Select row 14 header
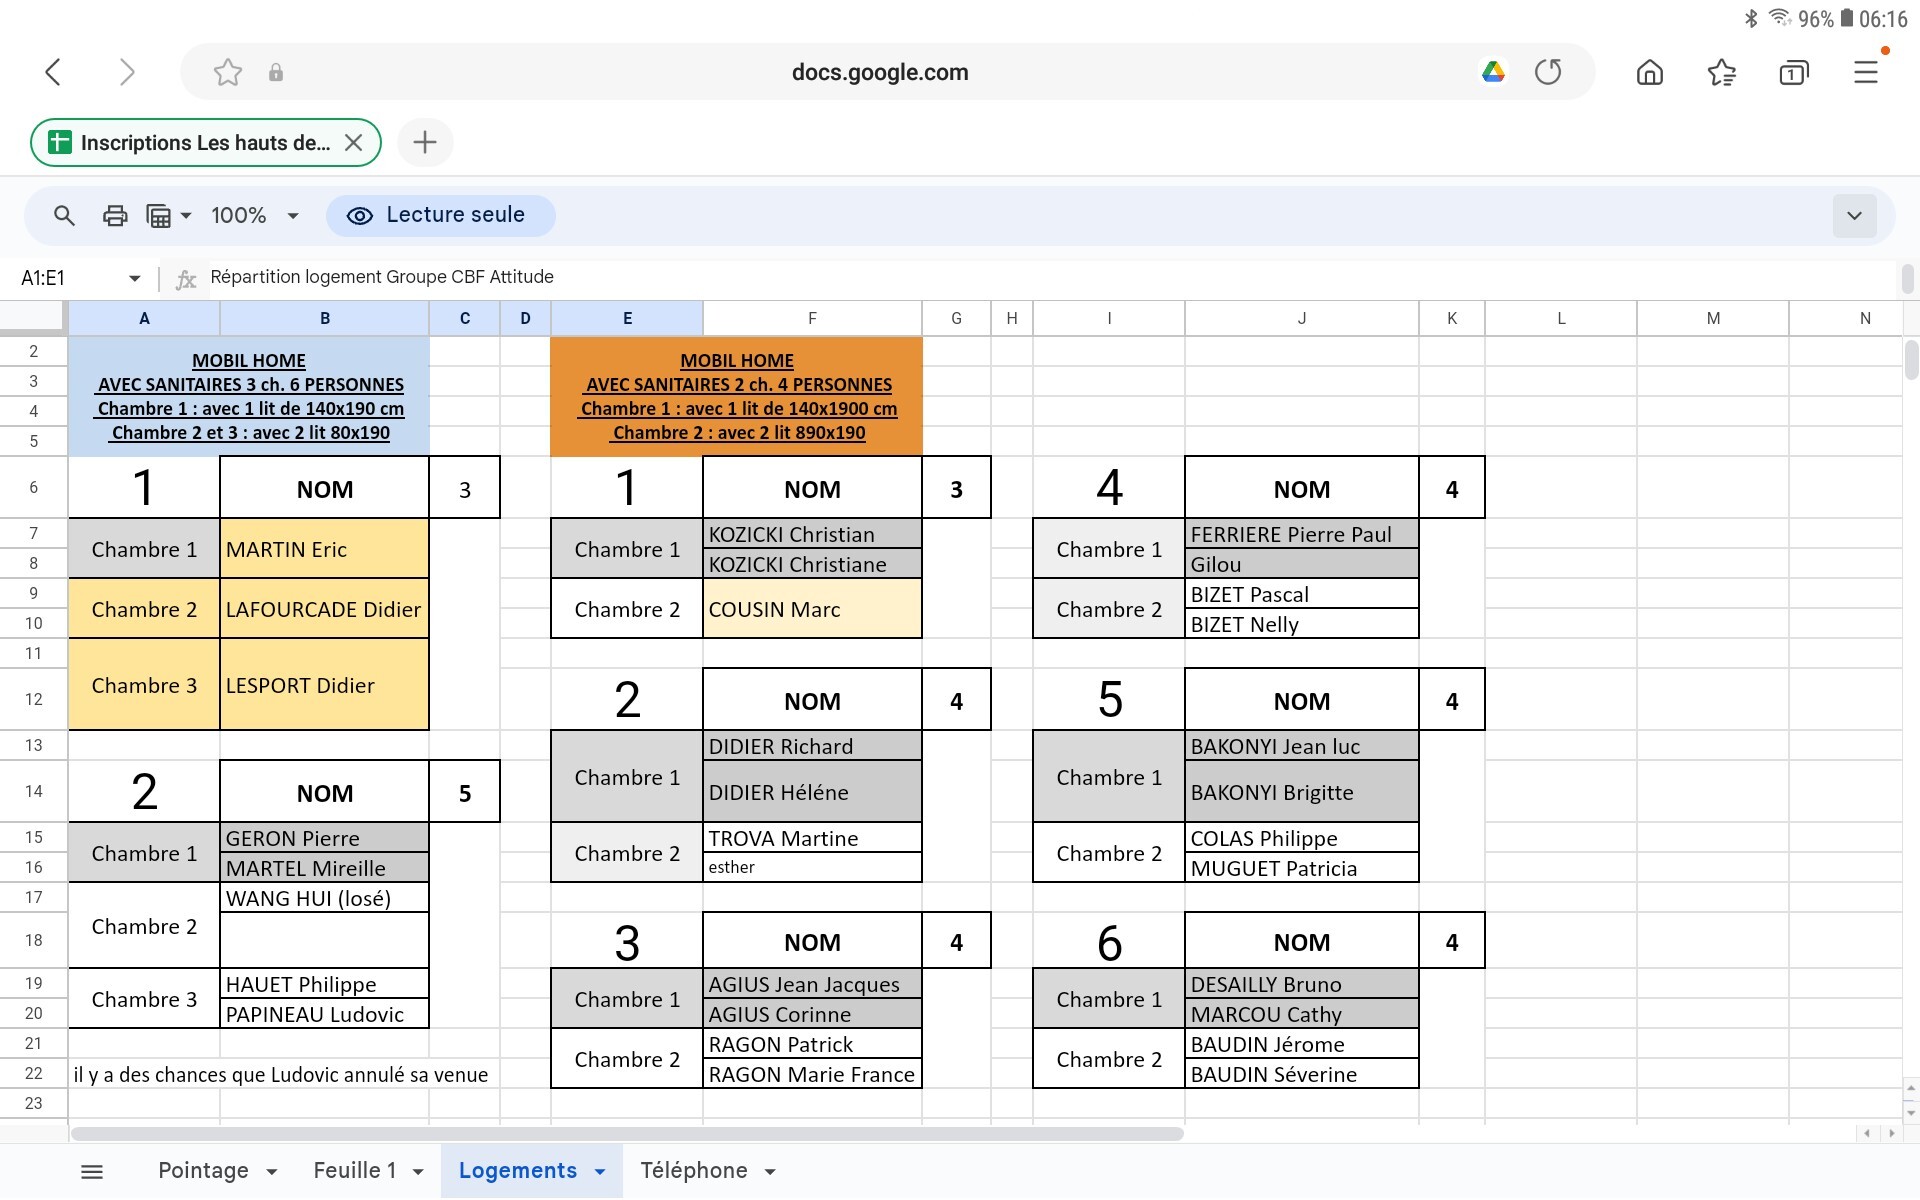 [34, 791]
